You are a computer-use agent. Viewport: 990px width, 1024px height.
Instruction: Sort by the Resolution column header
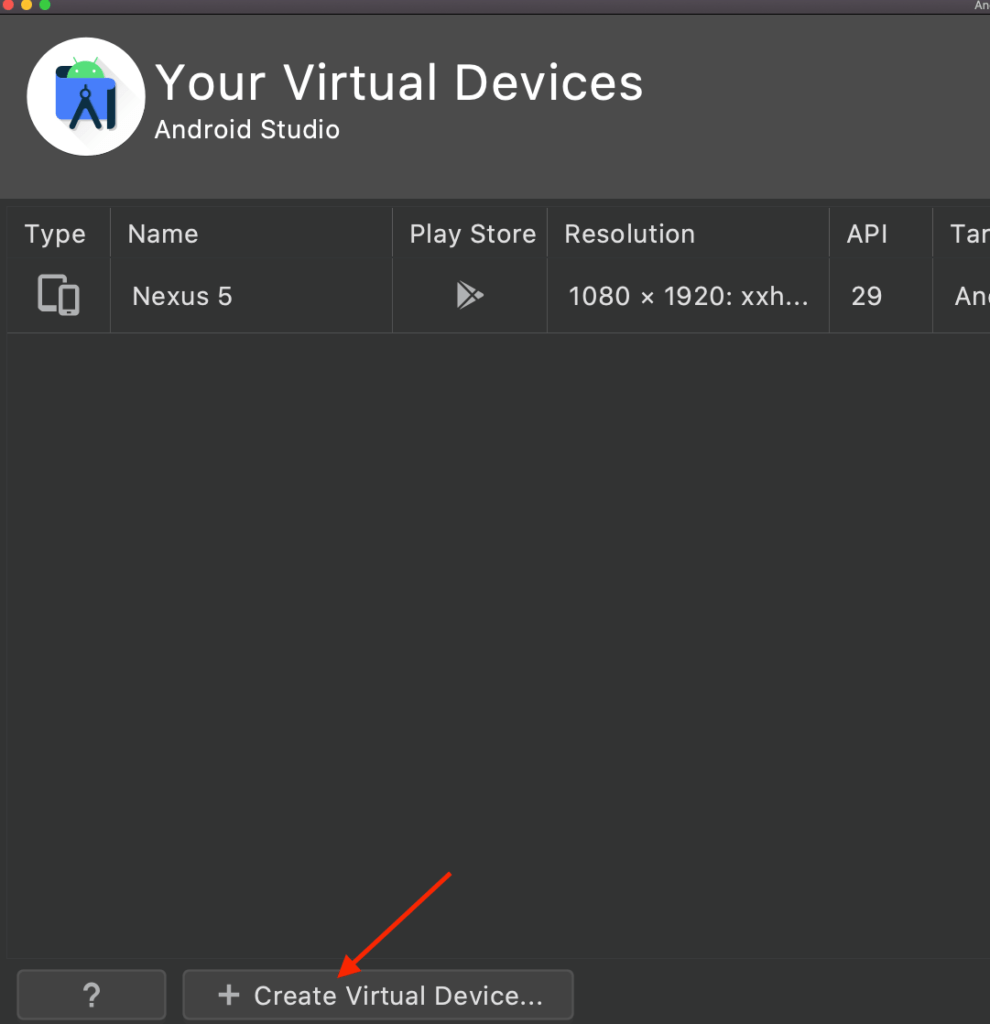688,234
